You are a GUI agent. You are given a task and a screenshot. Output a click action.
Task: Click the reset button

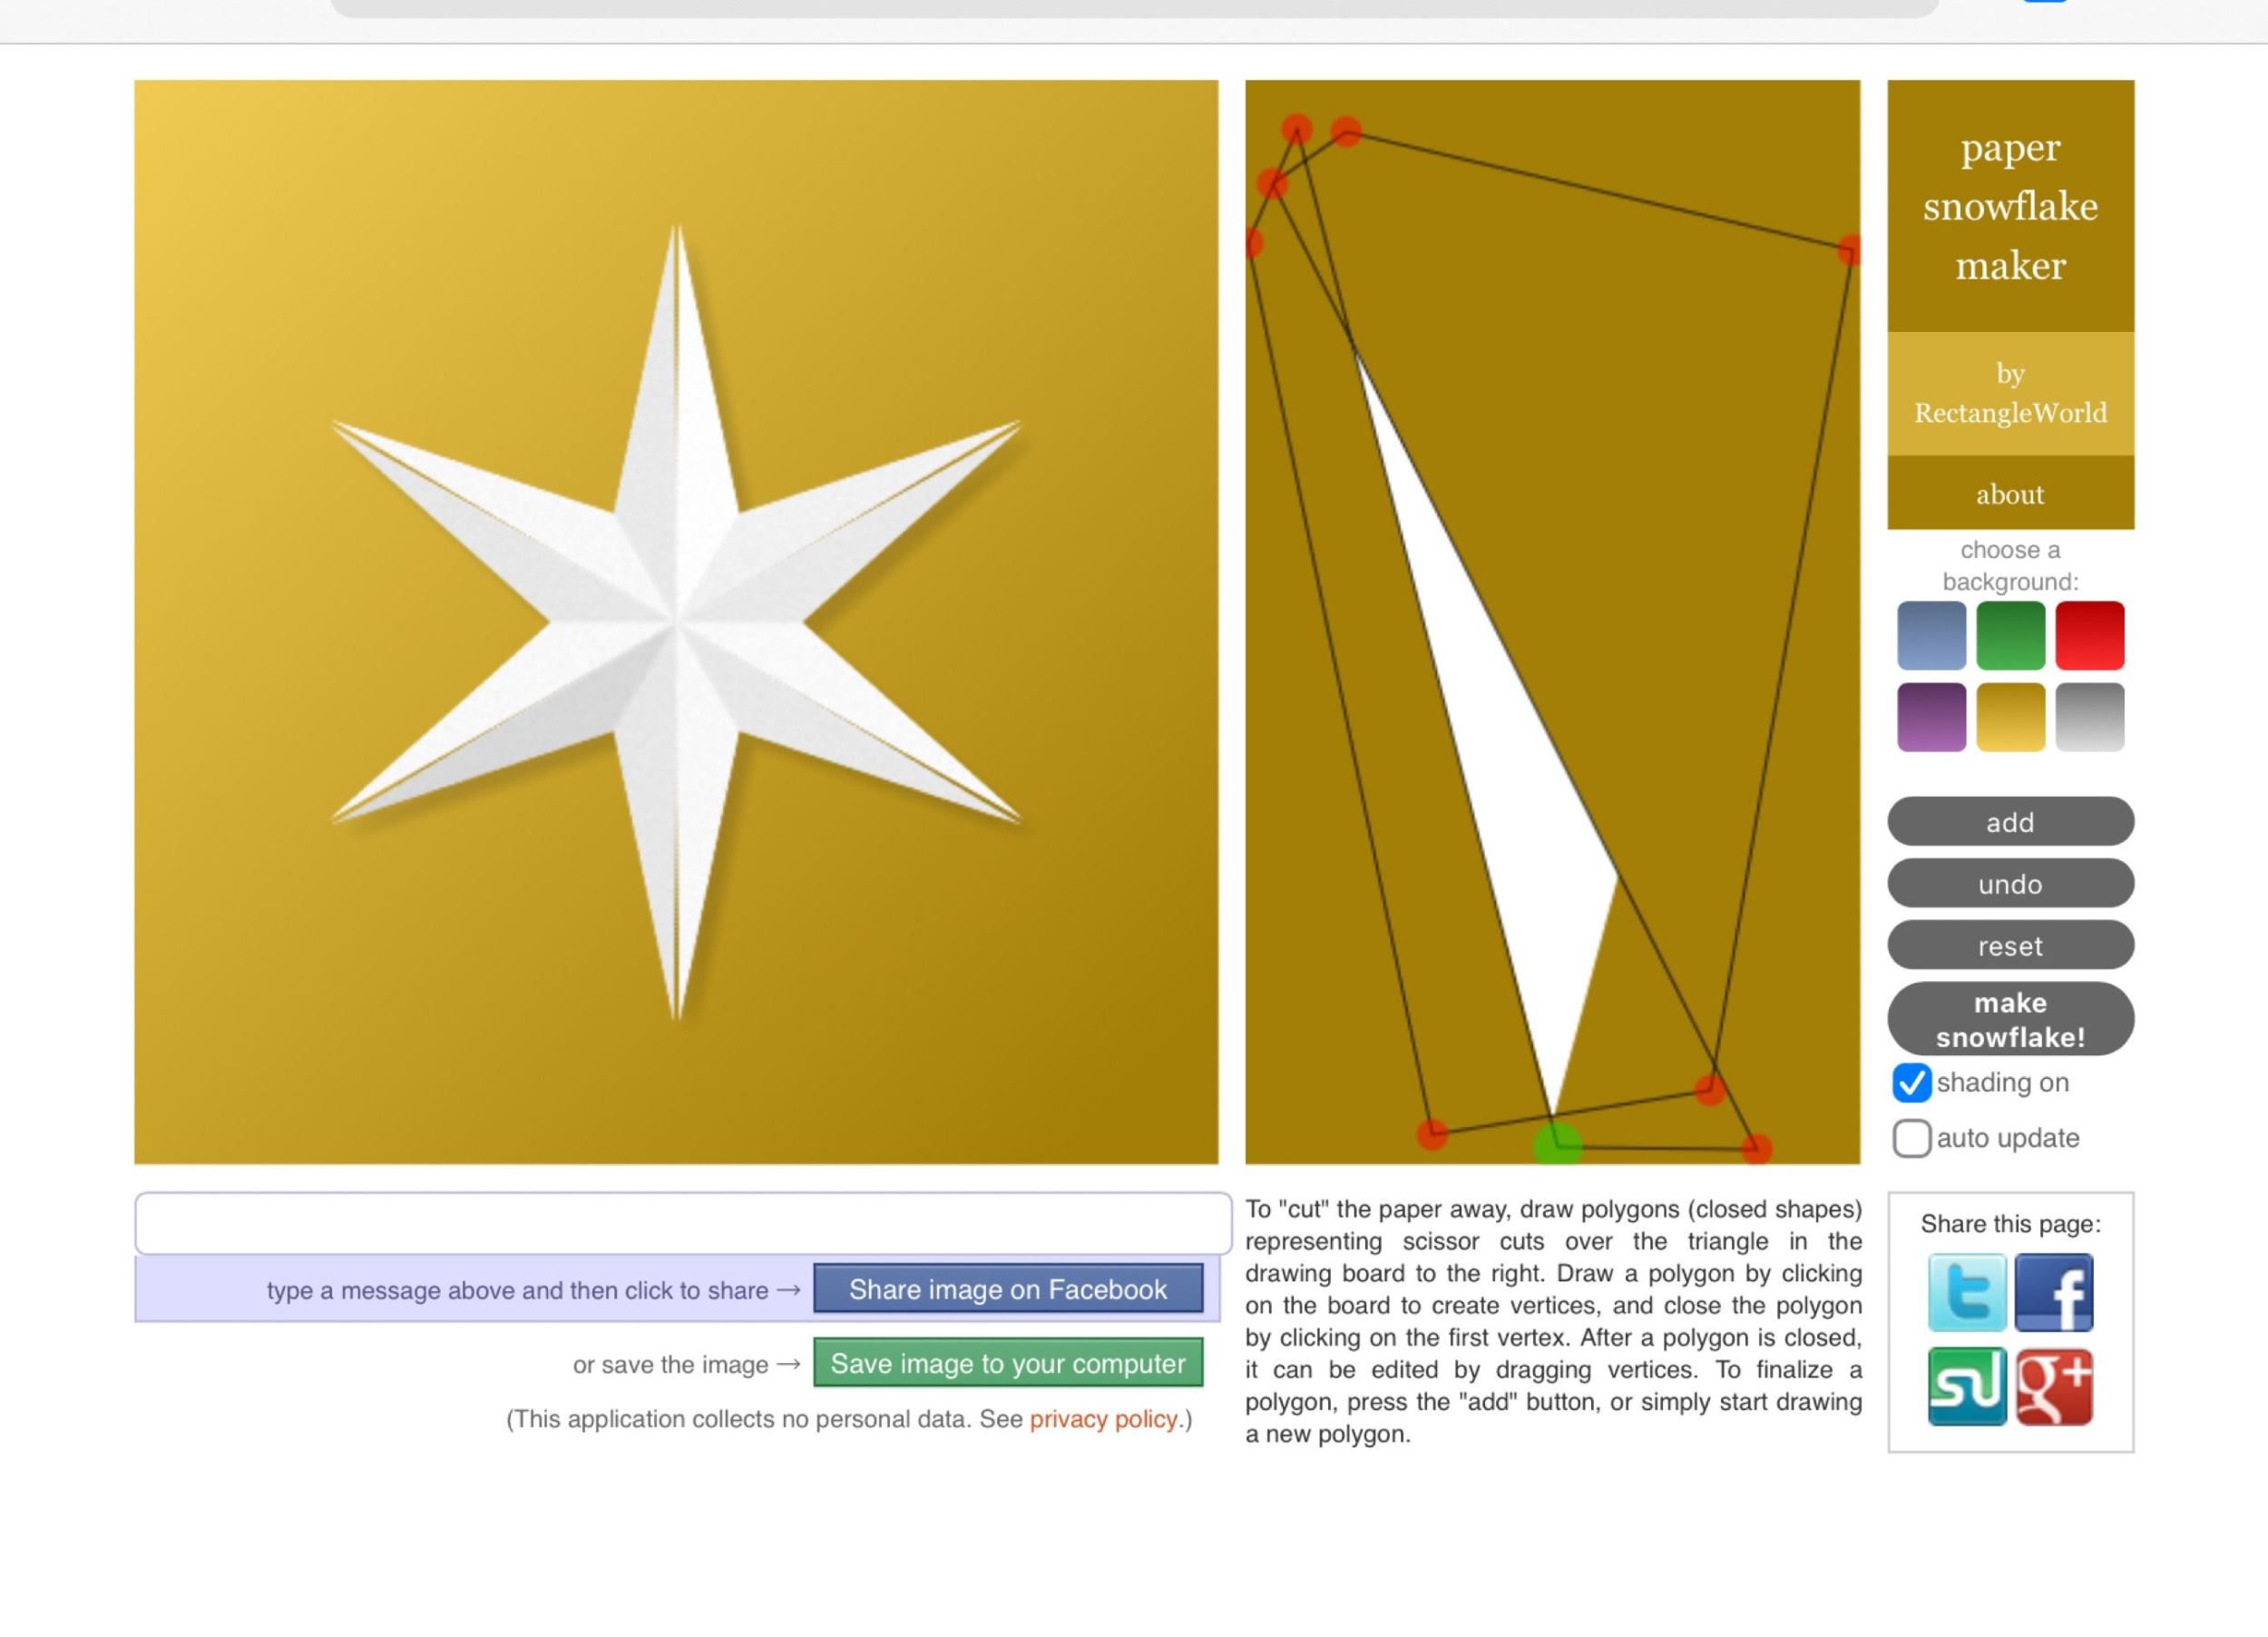pos(2010,945)
